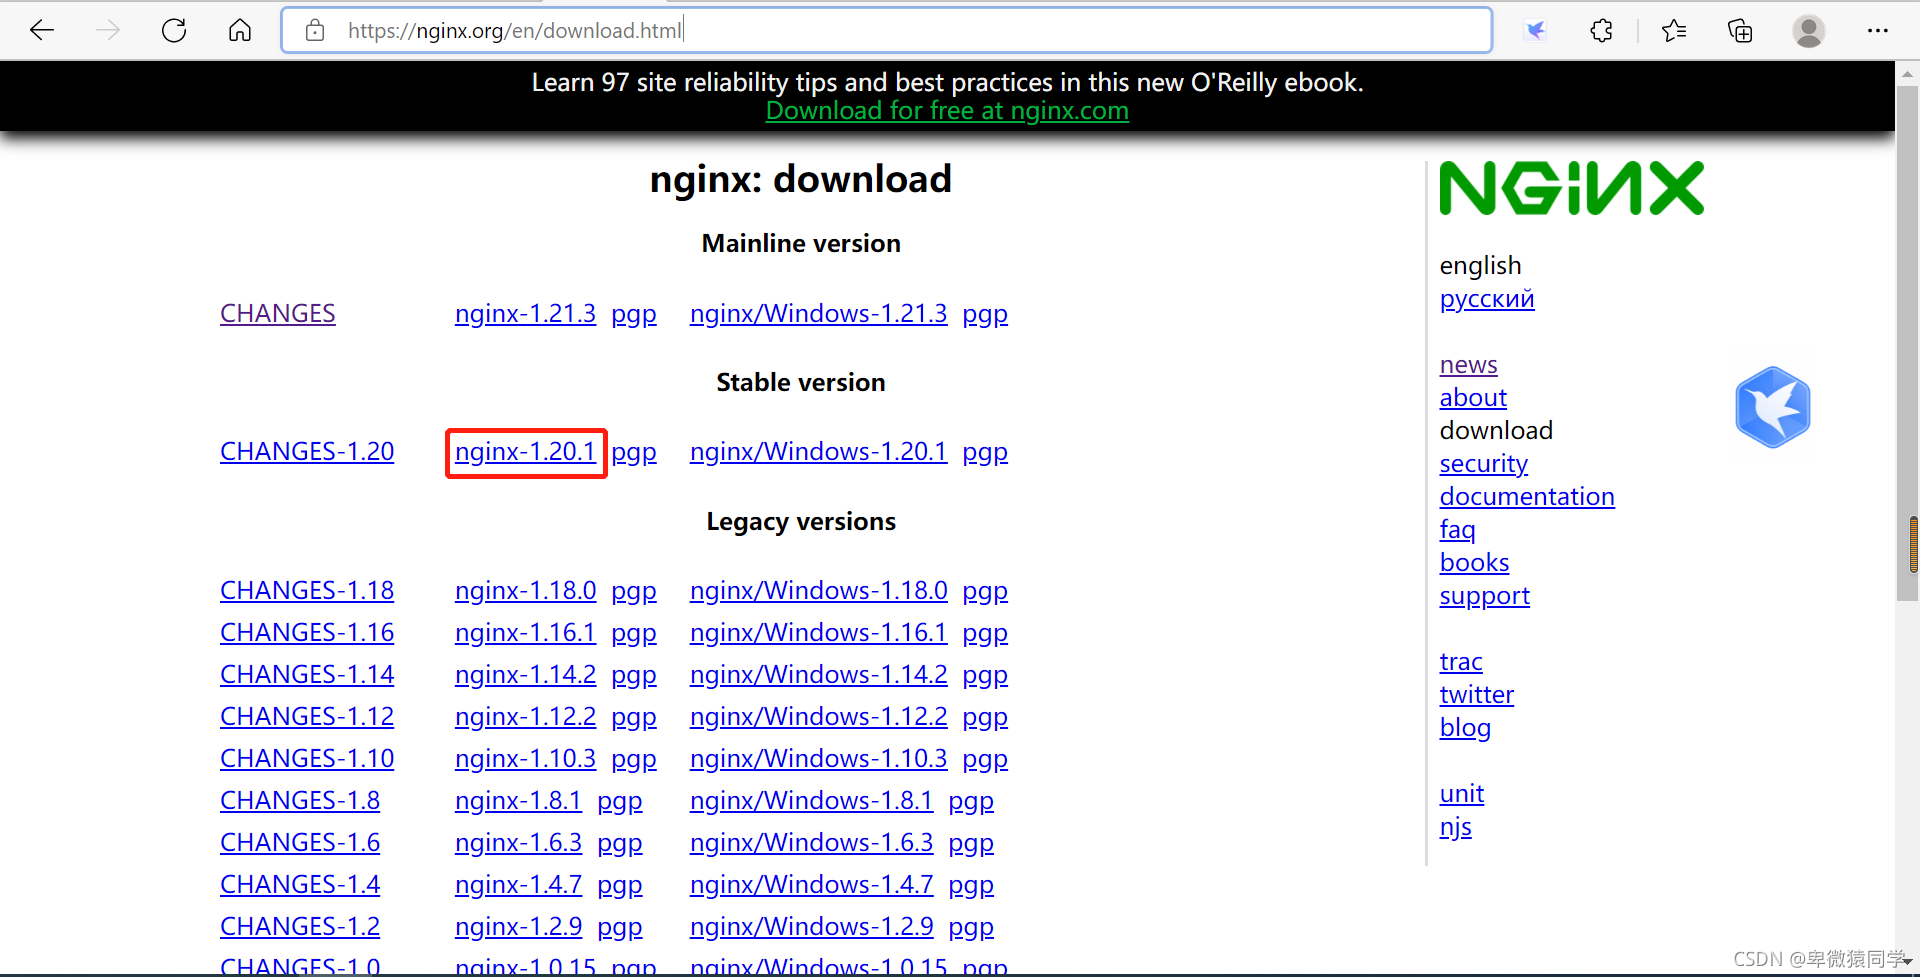Download nginx-1.14.2
Image resolution: width=1920 pixels, height=977 pixels.
click(525, 675)
